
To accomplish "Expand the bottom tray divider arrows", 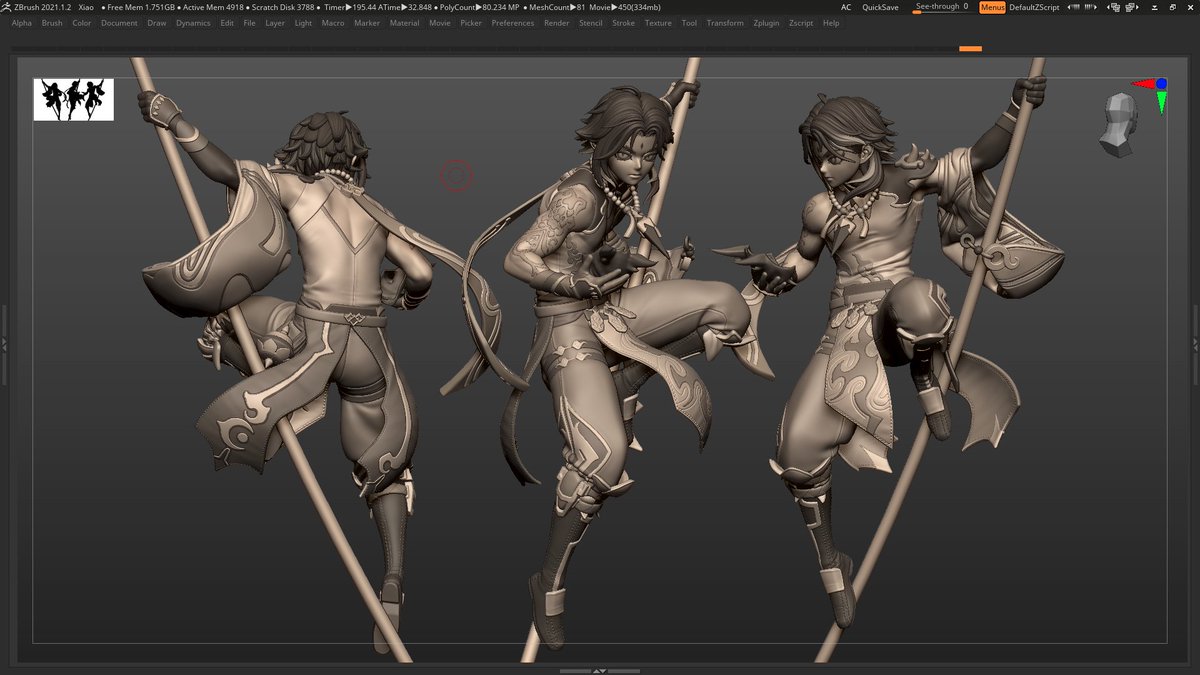I will pyautogui.click(x=599, y=670).
